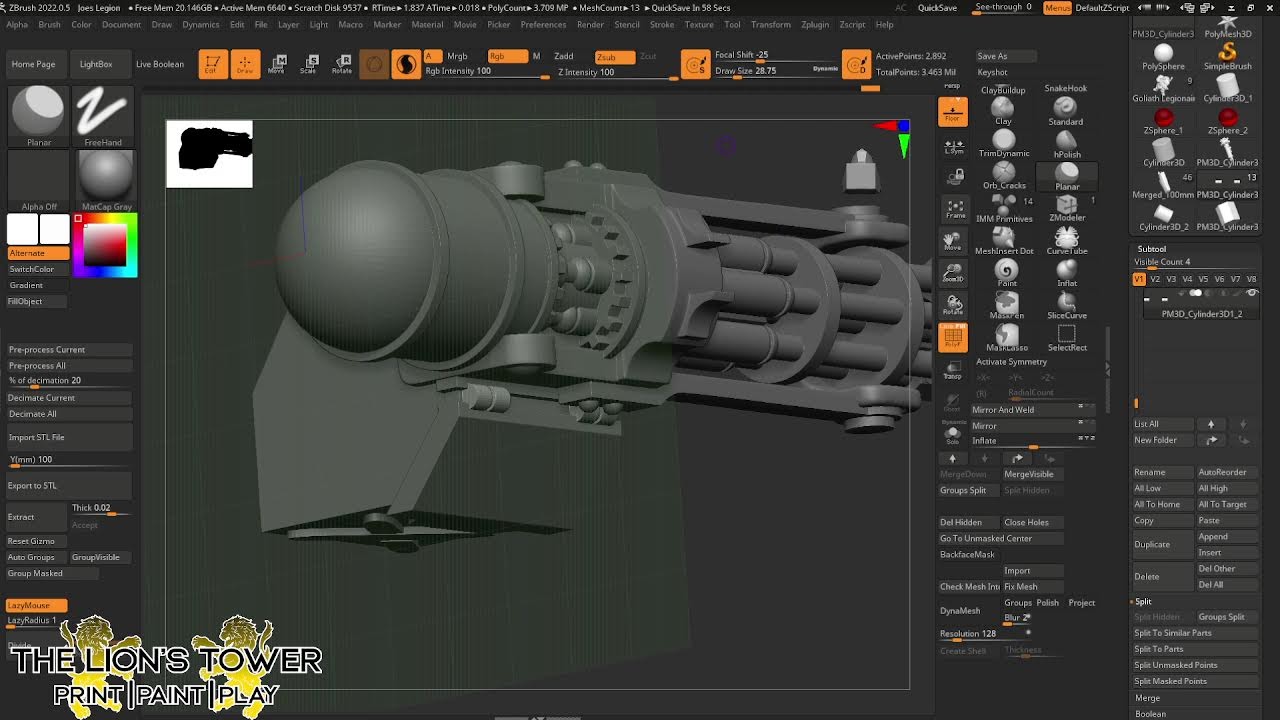Expand the Subtool palette header
Screen dimensions: 1280x720
tap(1152, 248)
